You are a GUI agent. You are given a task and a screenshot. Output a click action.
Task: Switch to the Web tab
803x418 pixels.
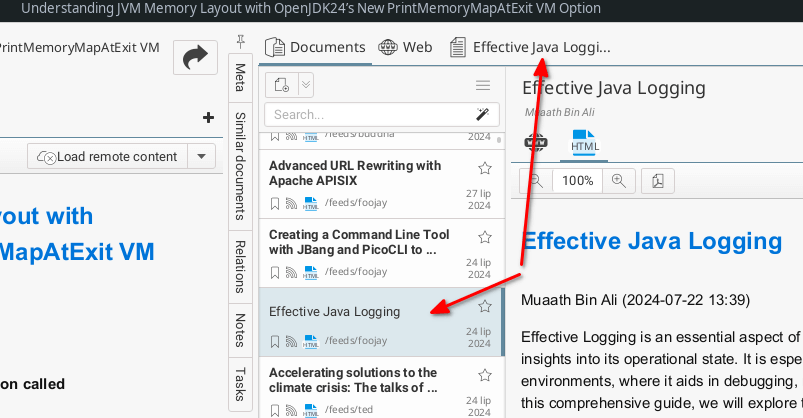point(405,47)
